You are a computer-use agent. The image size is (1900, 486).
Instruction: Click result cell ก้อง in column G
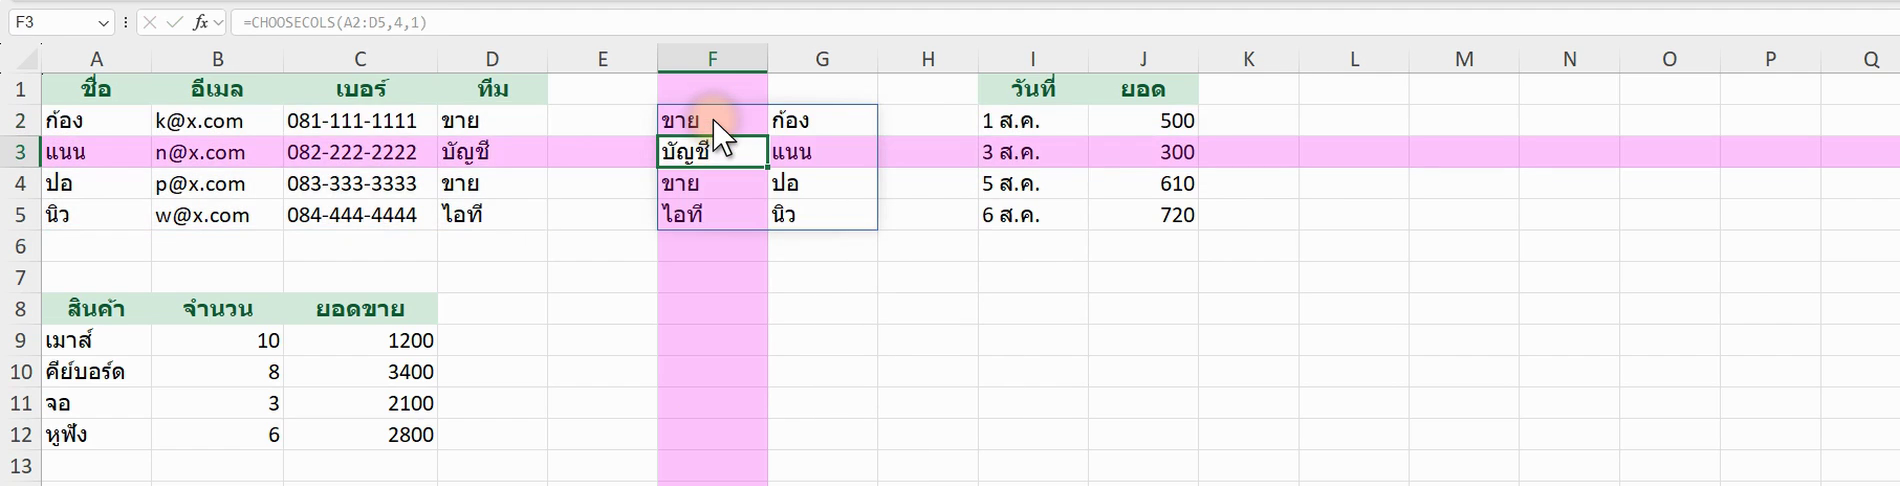point(822,121)
